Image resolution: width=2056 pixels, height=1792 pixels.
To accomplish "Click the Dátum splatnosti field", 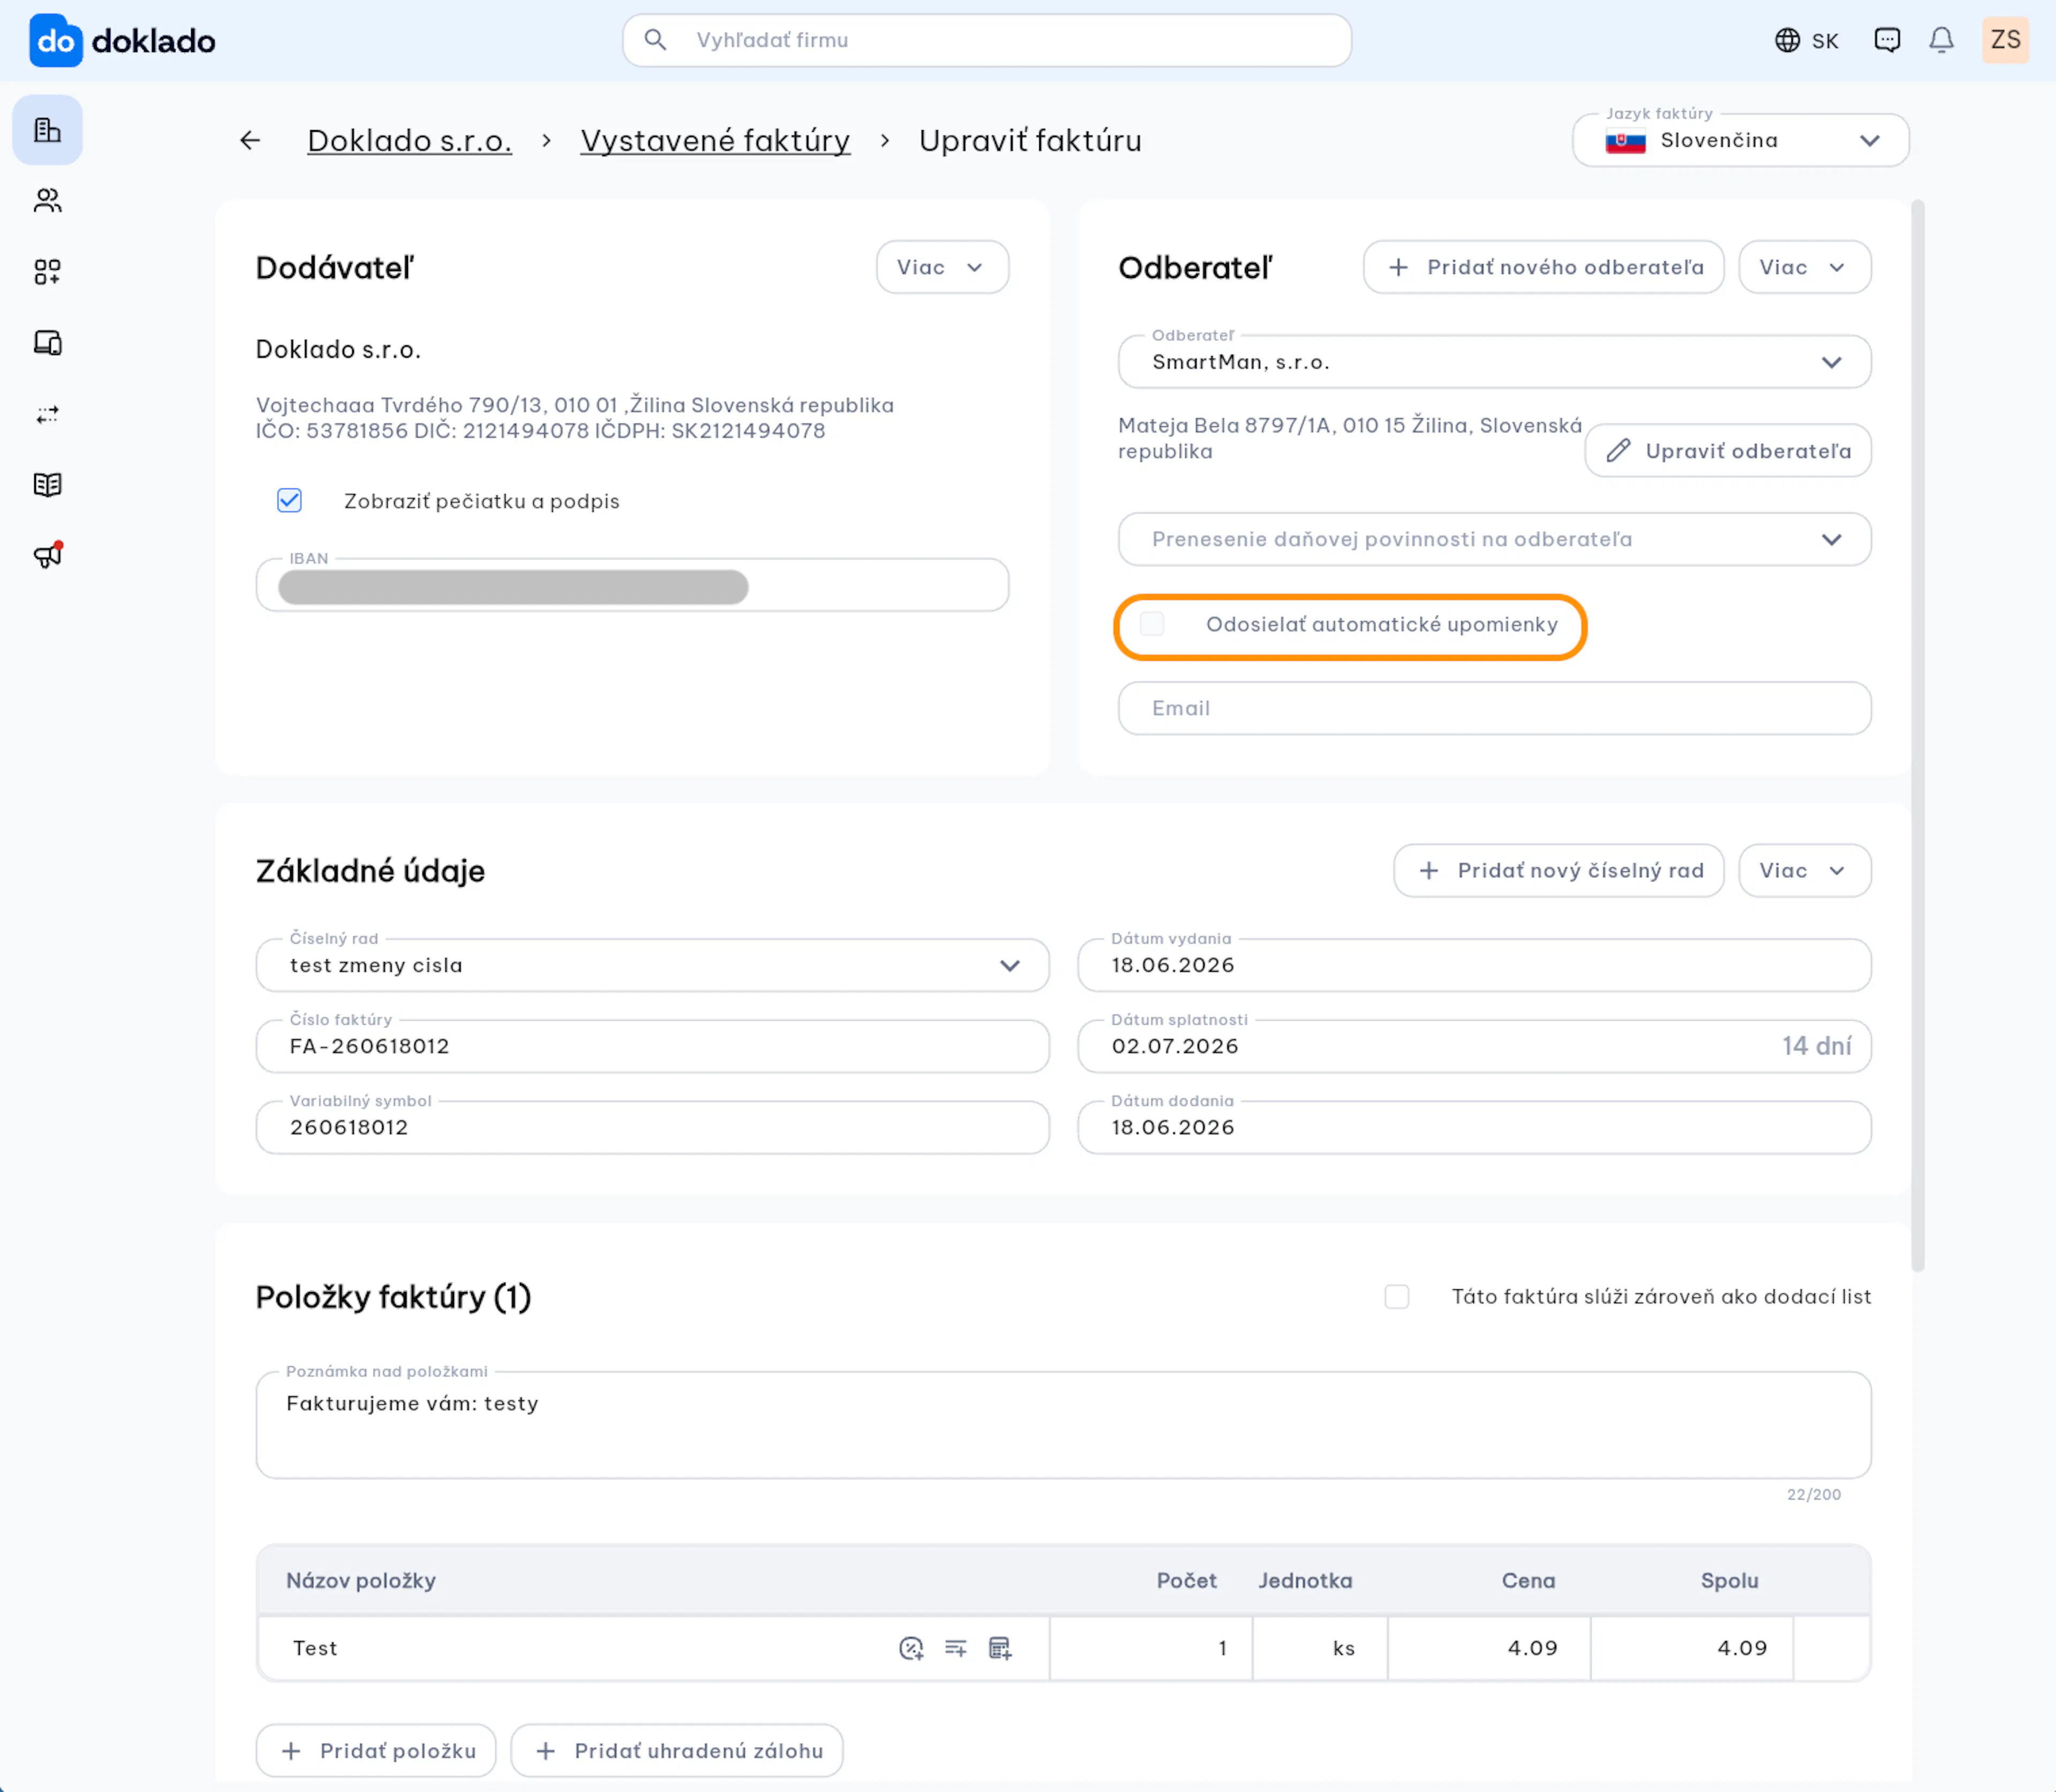I will tap(1474, 1047).
